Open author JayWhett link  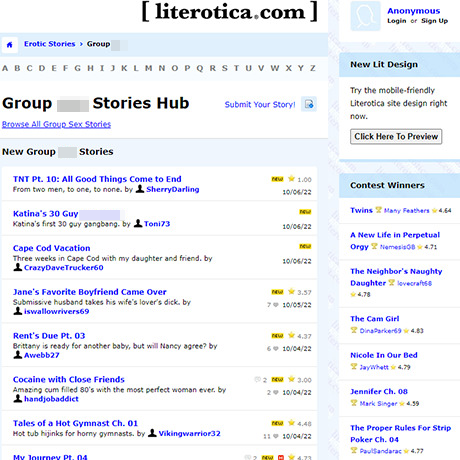tap(374, 367)
